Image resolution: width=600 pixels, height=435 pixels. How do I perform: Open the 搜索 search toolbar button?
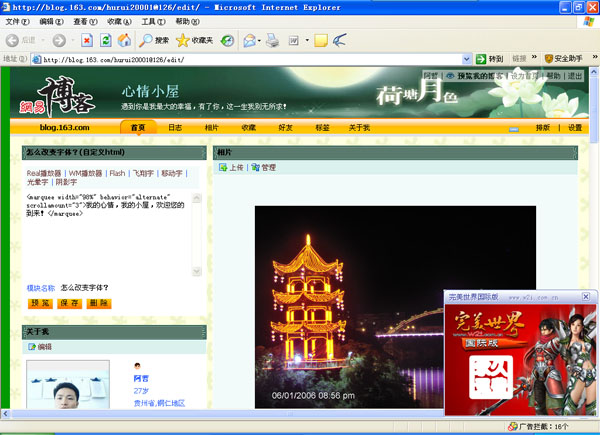(154, 40)
